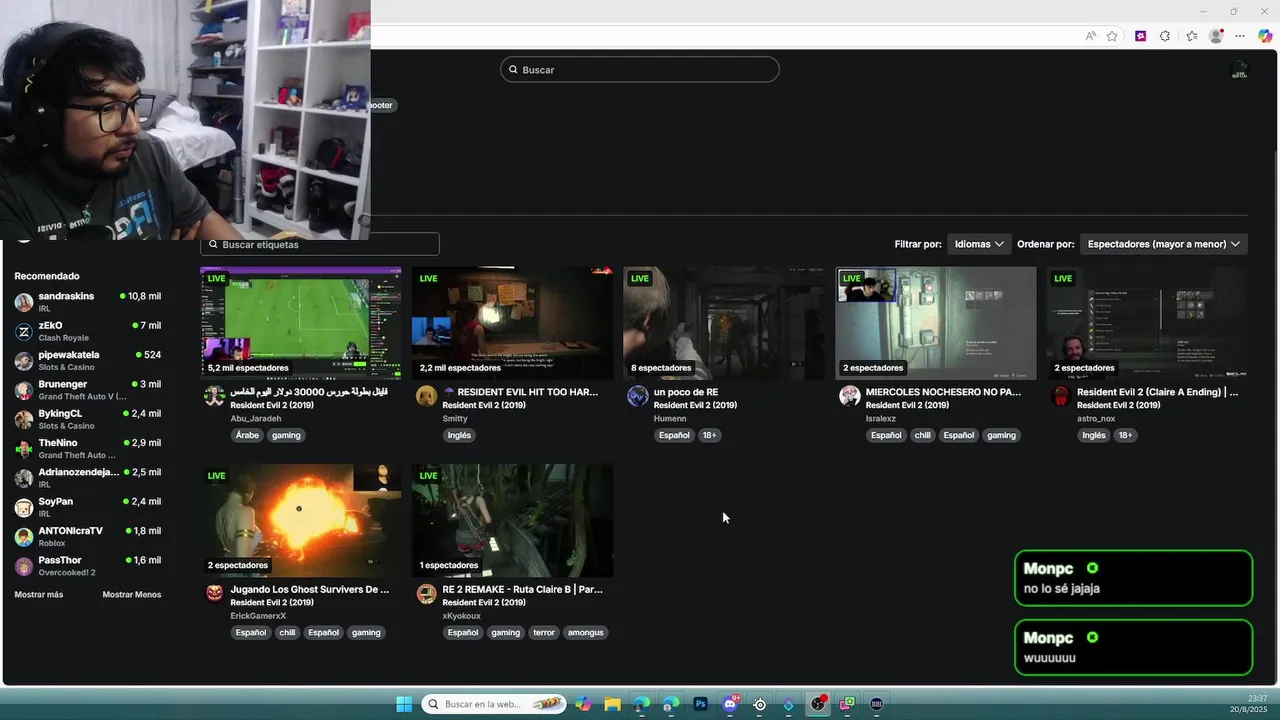Click Mostrar más under Recomendado
The height and width of the screenshot is (720, 1280).
point(39,595)
